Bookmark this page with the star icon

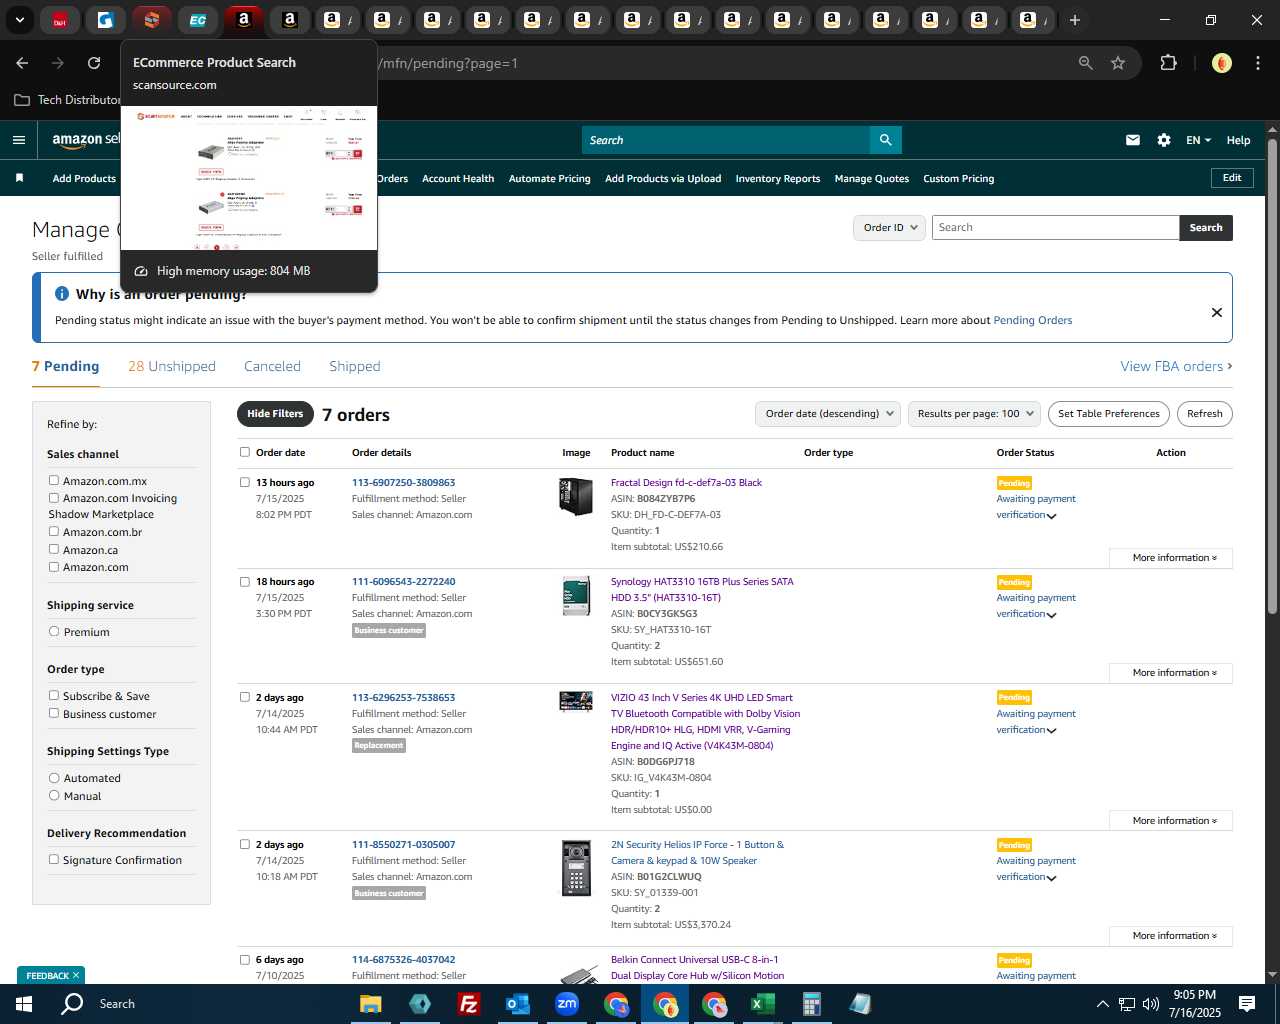pyautogui.click(x=1118, y=63)
